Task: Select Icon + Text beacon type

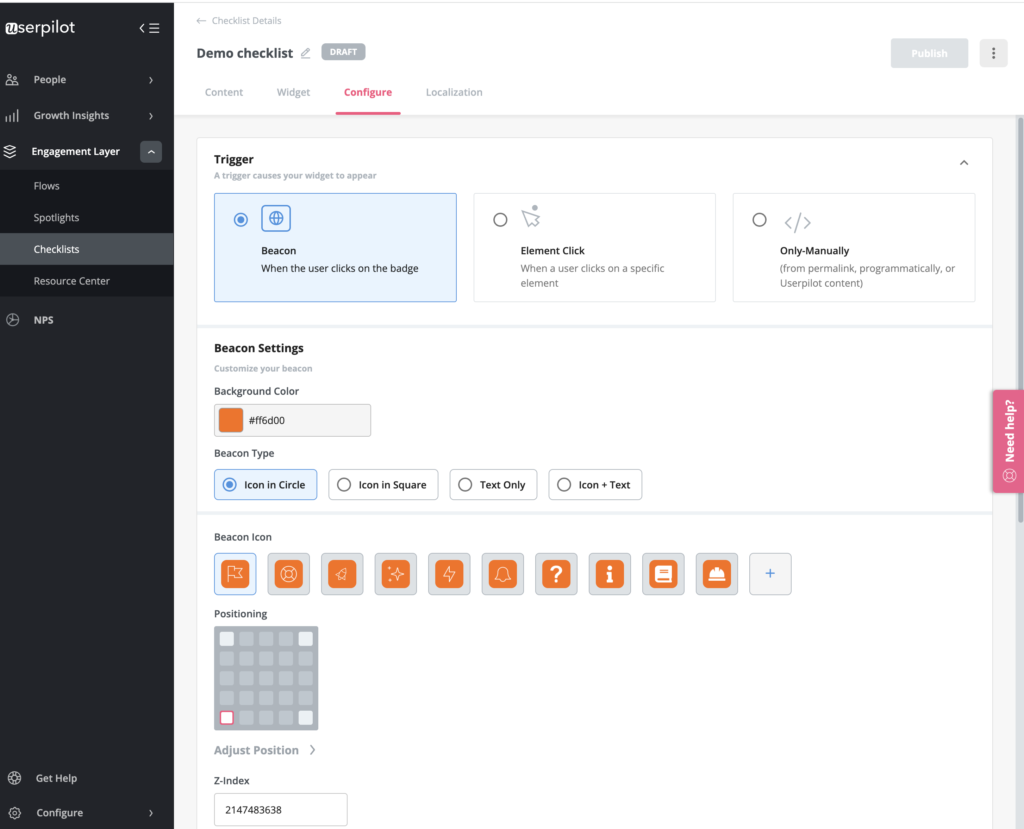Action: point(596,485)
